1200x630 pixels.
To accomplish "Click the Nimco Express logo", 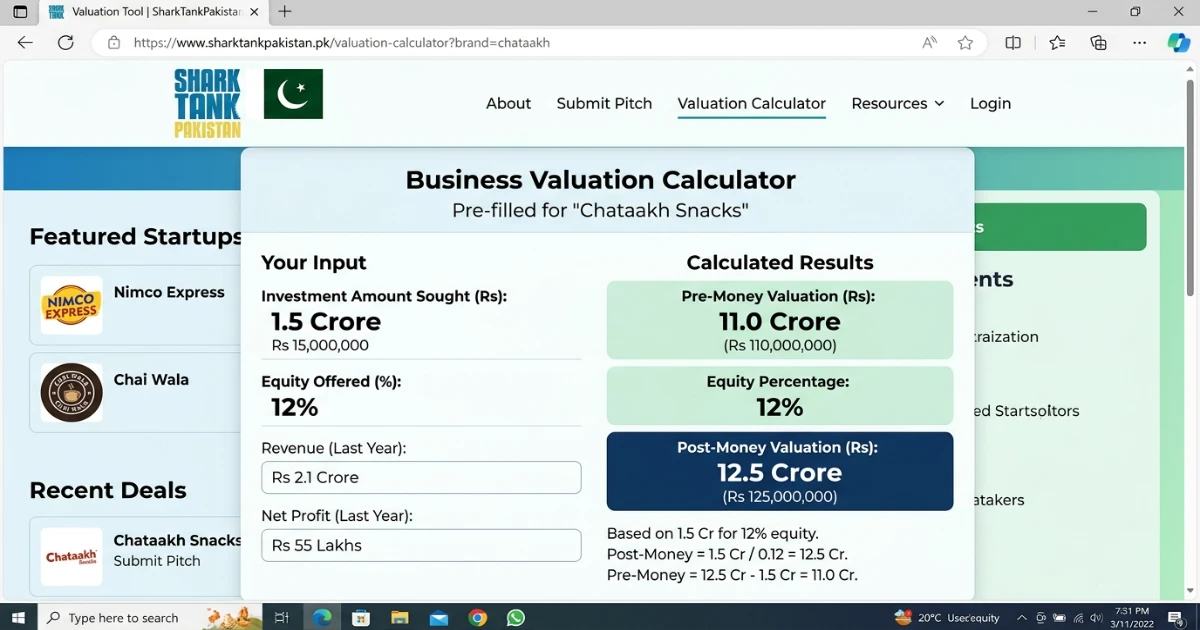I will 71,305.
